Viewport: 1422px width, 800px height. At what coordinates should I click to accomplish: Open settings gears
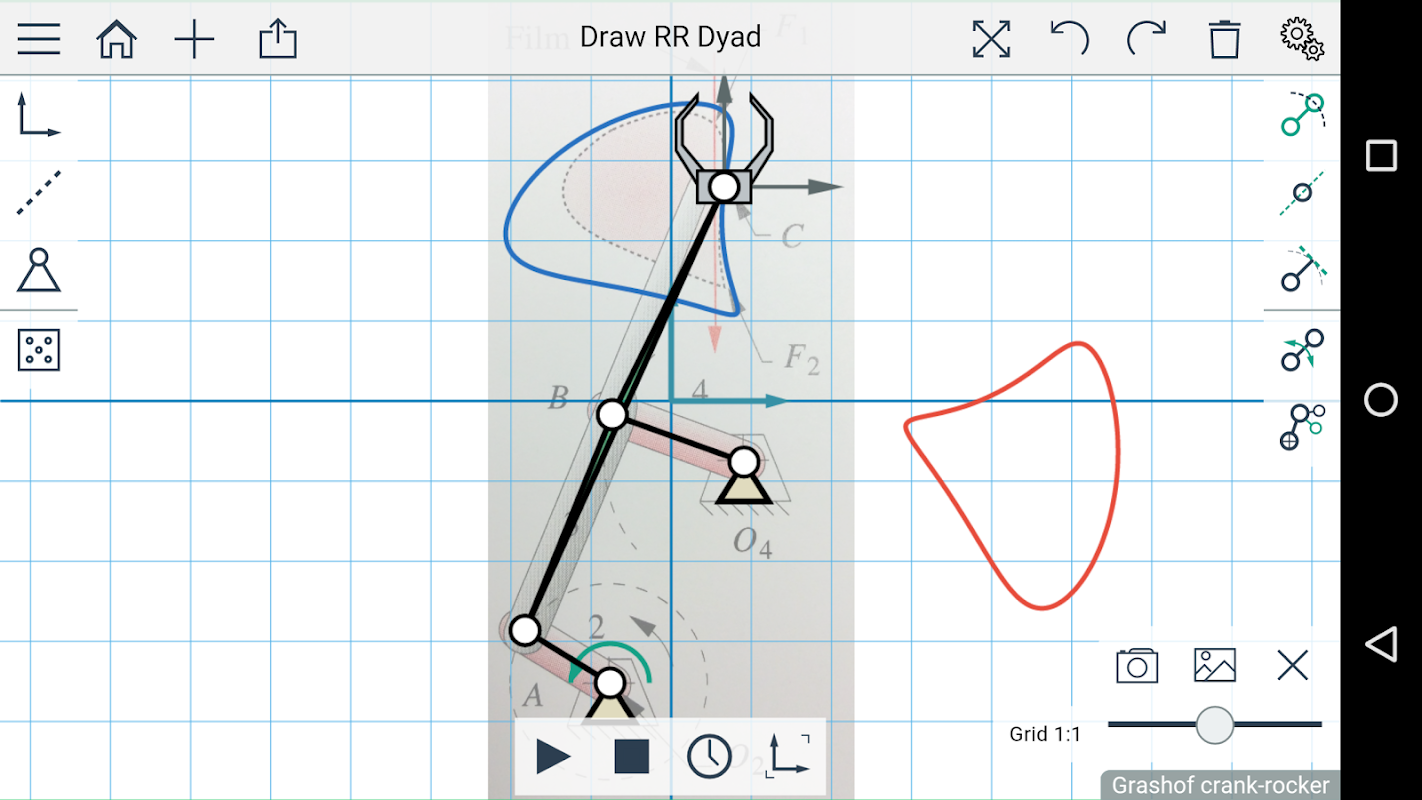1302,38
